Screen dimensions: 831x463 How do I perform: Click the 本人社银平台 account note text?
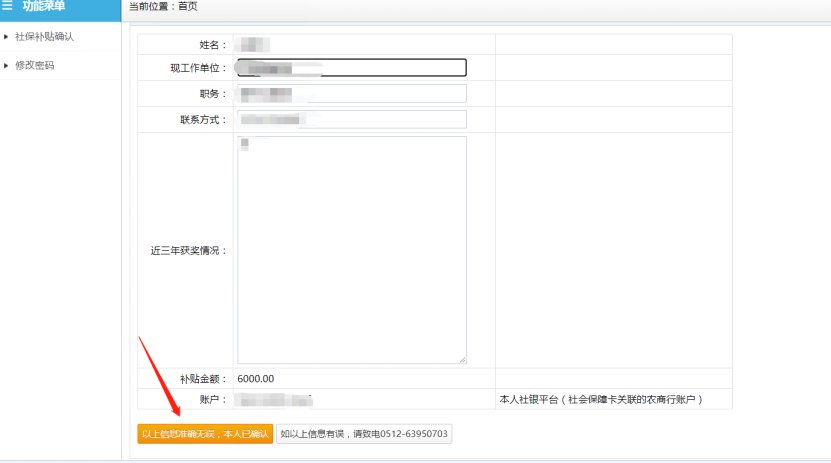pos(602,400)
